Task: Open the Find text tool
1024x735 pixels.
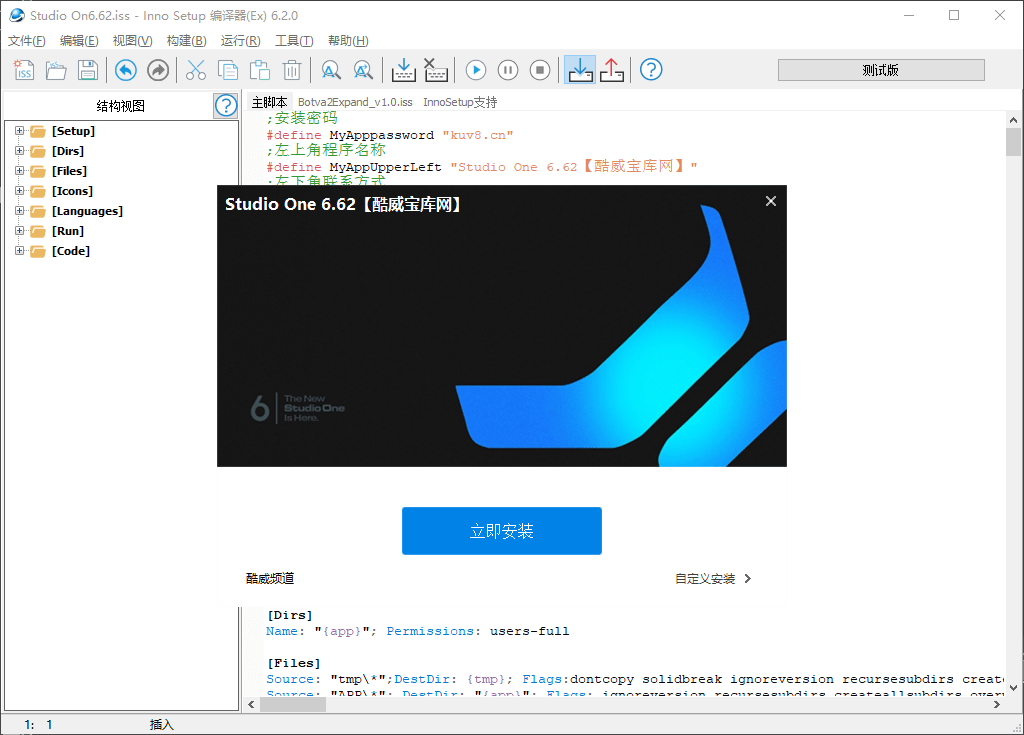Action: [x=331, y=70]
